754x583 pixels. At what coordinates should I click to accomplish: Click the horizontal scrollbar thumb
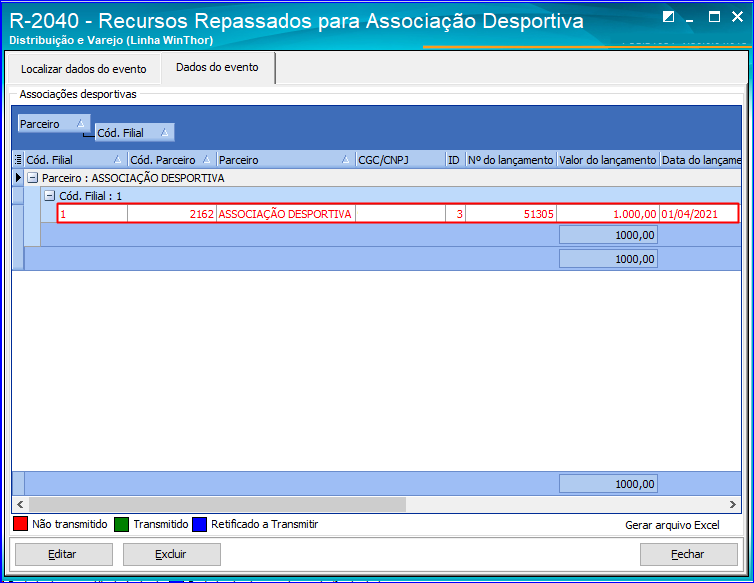(x=217, y=504)
